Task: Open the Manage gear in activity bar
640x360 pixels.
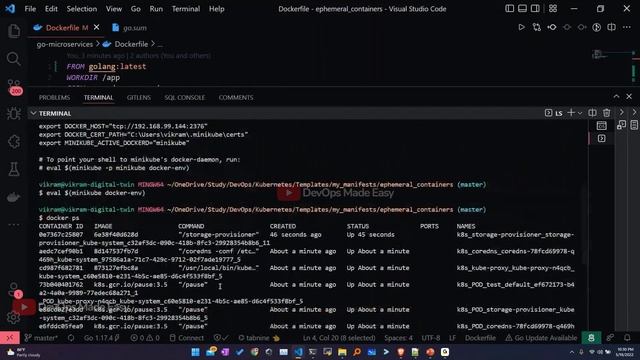Action: (14, 317)
